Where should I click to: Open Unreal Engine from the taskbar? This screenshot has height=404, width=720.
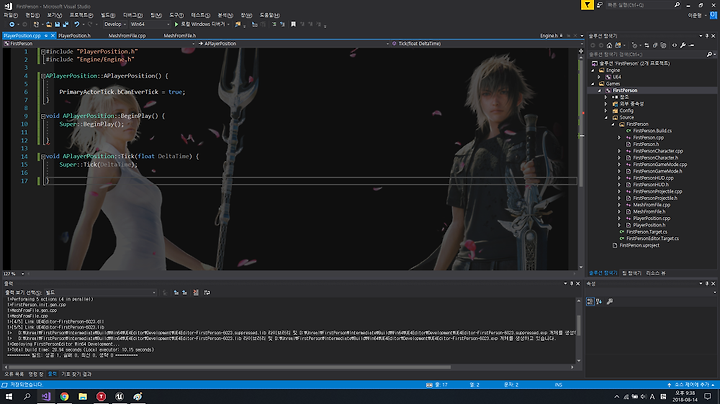(x=119, y=396)
